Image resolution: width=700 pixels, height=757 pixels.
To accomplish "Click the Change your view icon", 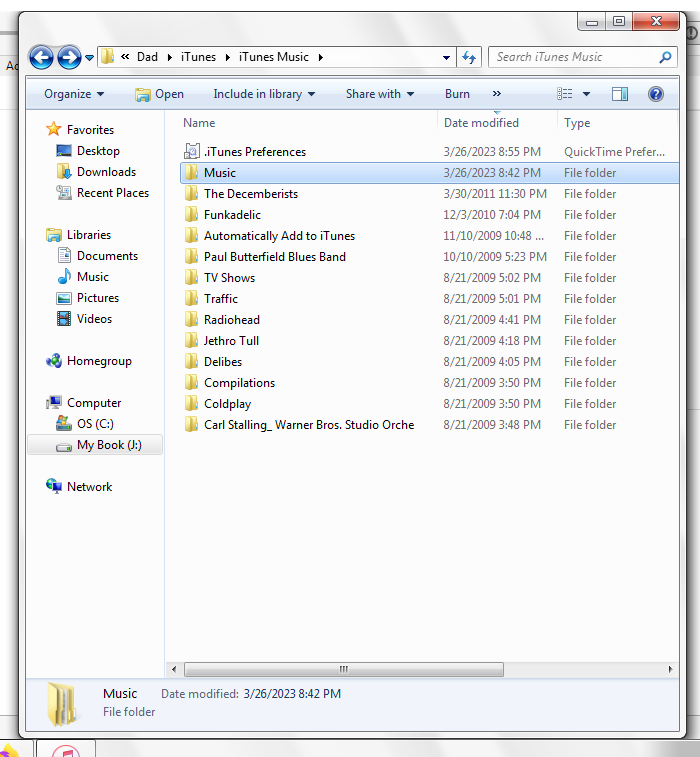I will pyautogui.click(x=565, y=94).
